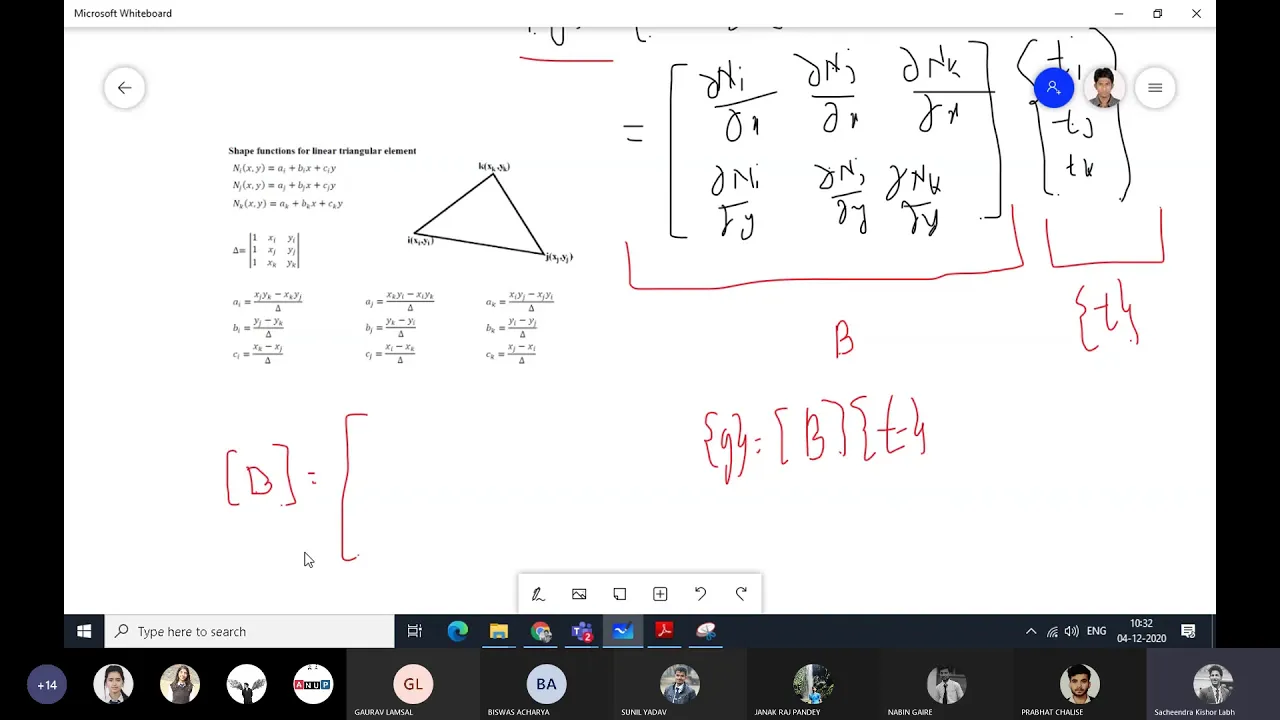
Task: Open the last pinned taskbar app icon
Action: (706, 631)
